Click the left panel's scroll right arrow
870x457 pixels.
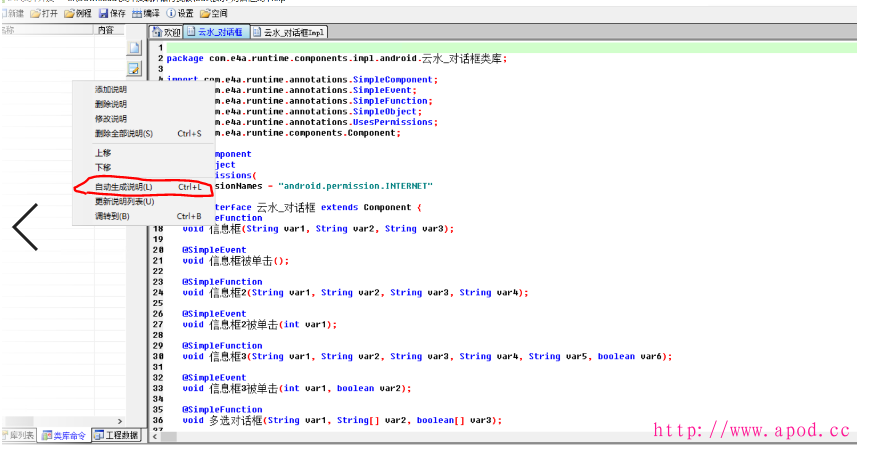(121, 421)
